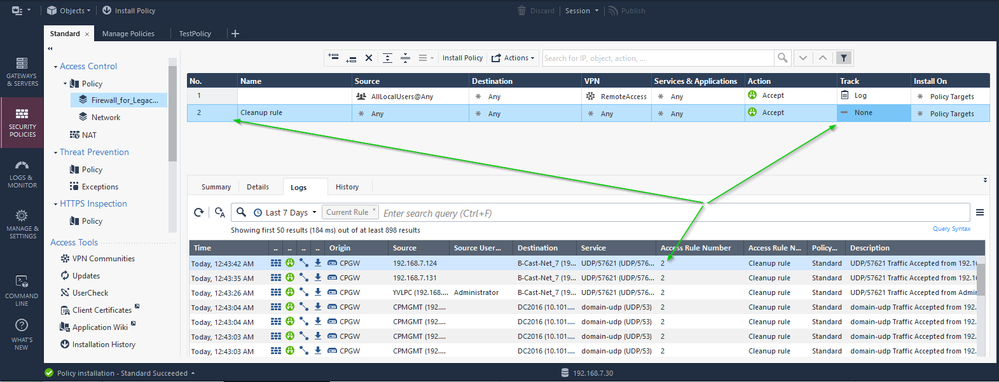Go to next search match arrow
Image resolution: width=999 pixels, height=382 pixels.
tap(803, 58)
